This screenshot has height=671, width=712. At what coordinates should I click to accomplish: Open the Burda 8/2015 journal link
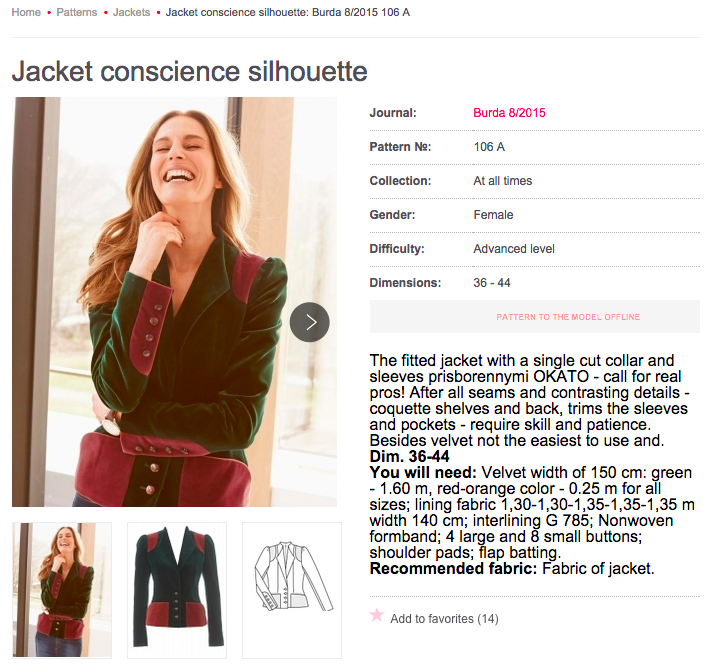(509, 113)
